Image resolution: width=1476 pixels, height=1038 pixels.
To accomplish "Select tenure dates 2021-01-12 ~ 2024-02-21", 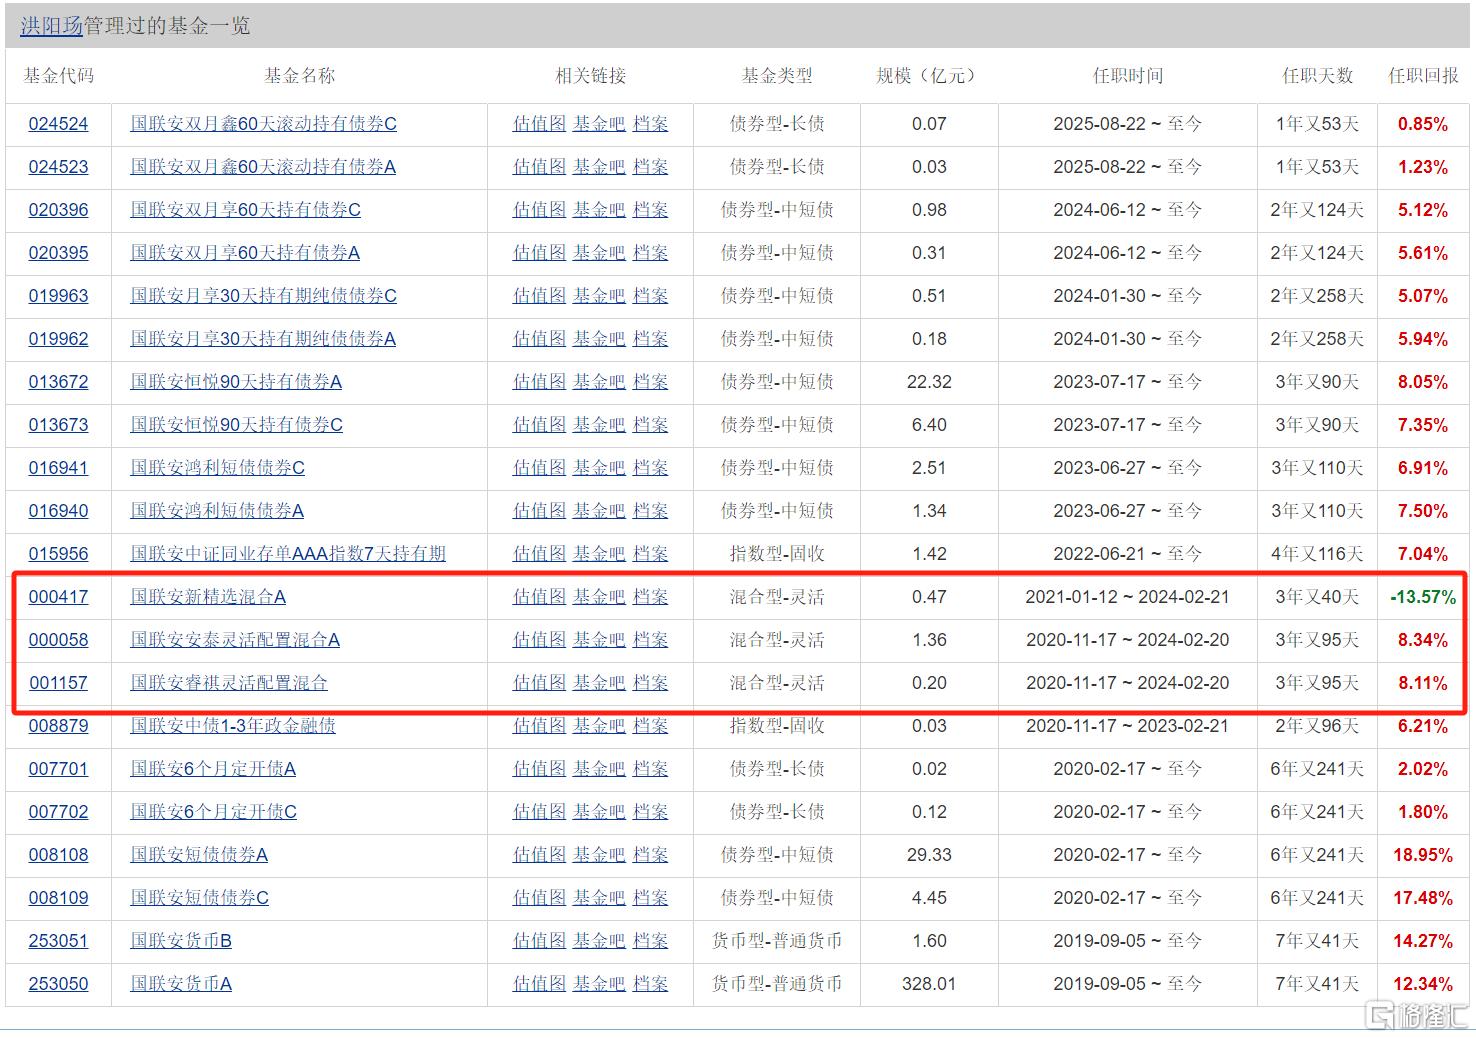I will tap(1127, 597).
